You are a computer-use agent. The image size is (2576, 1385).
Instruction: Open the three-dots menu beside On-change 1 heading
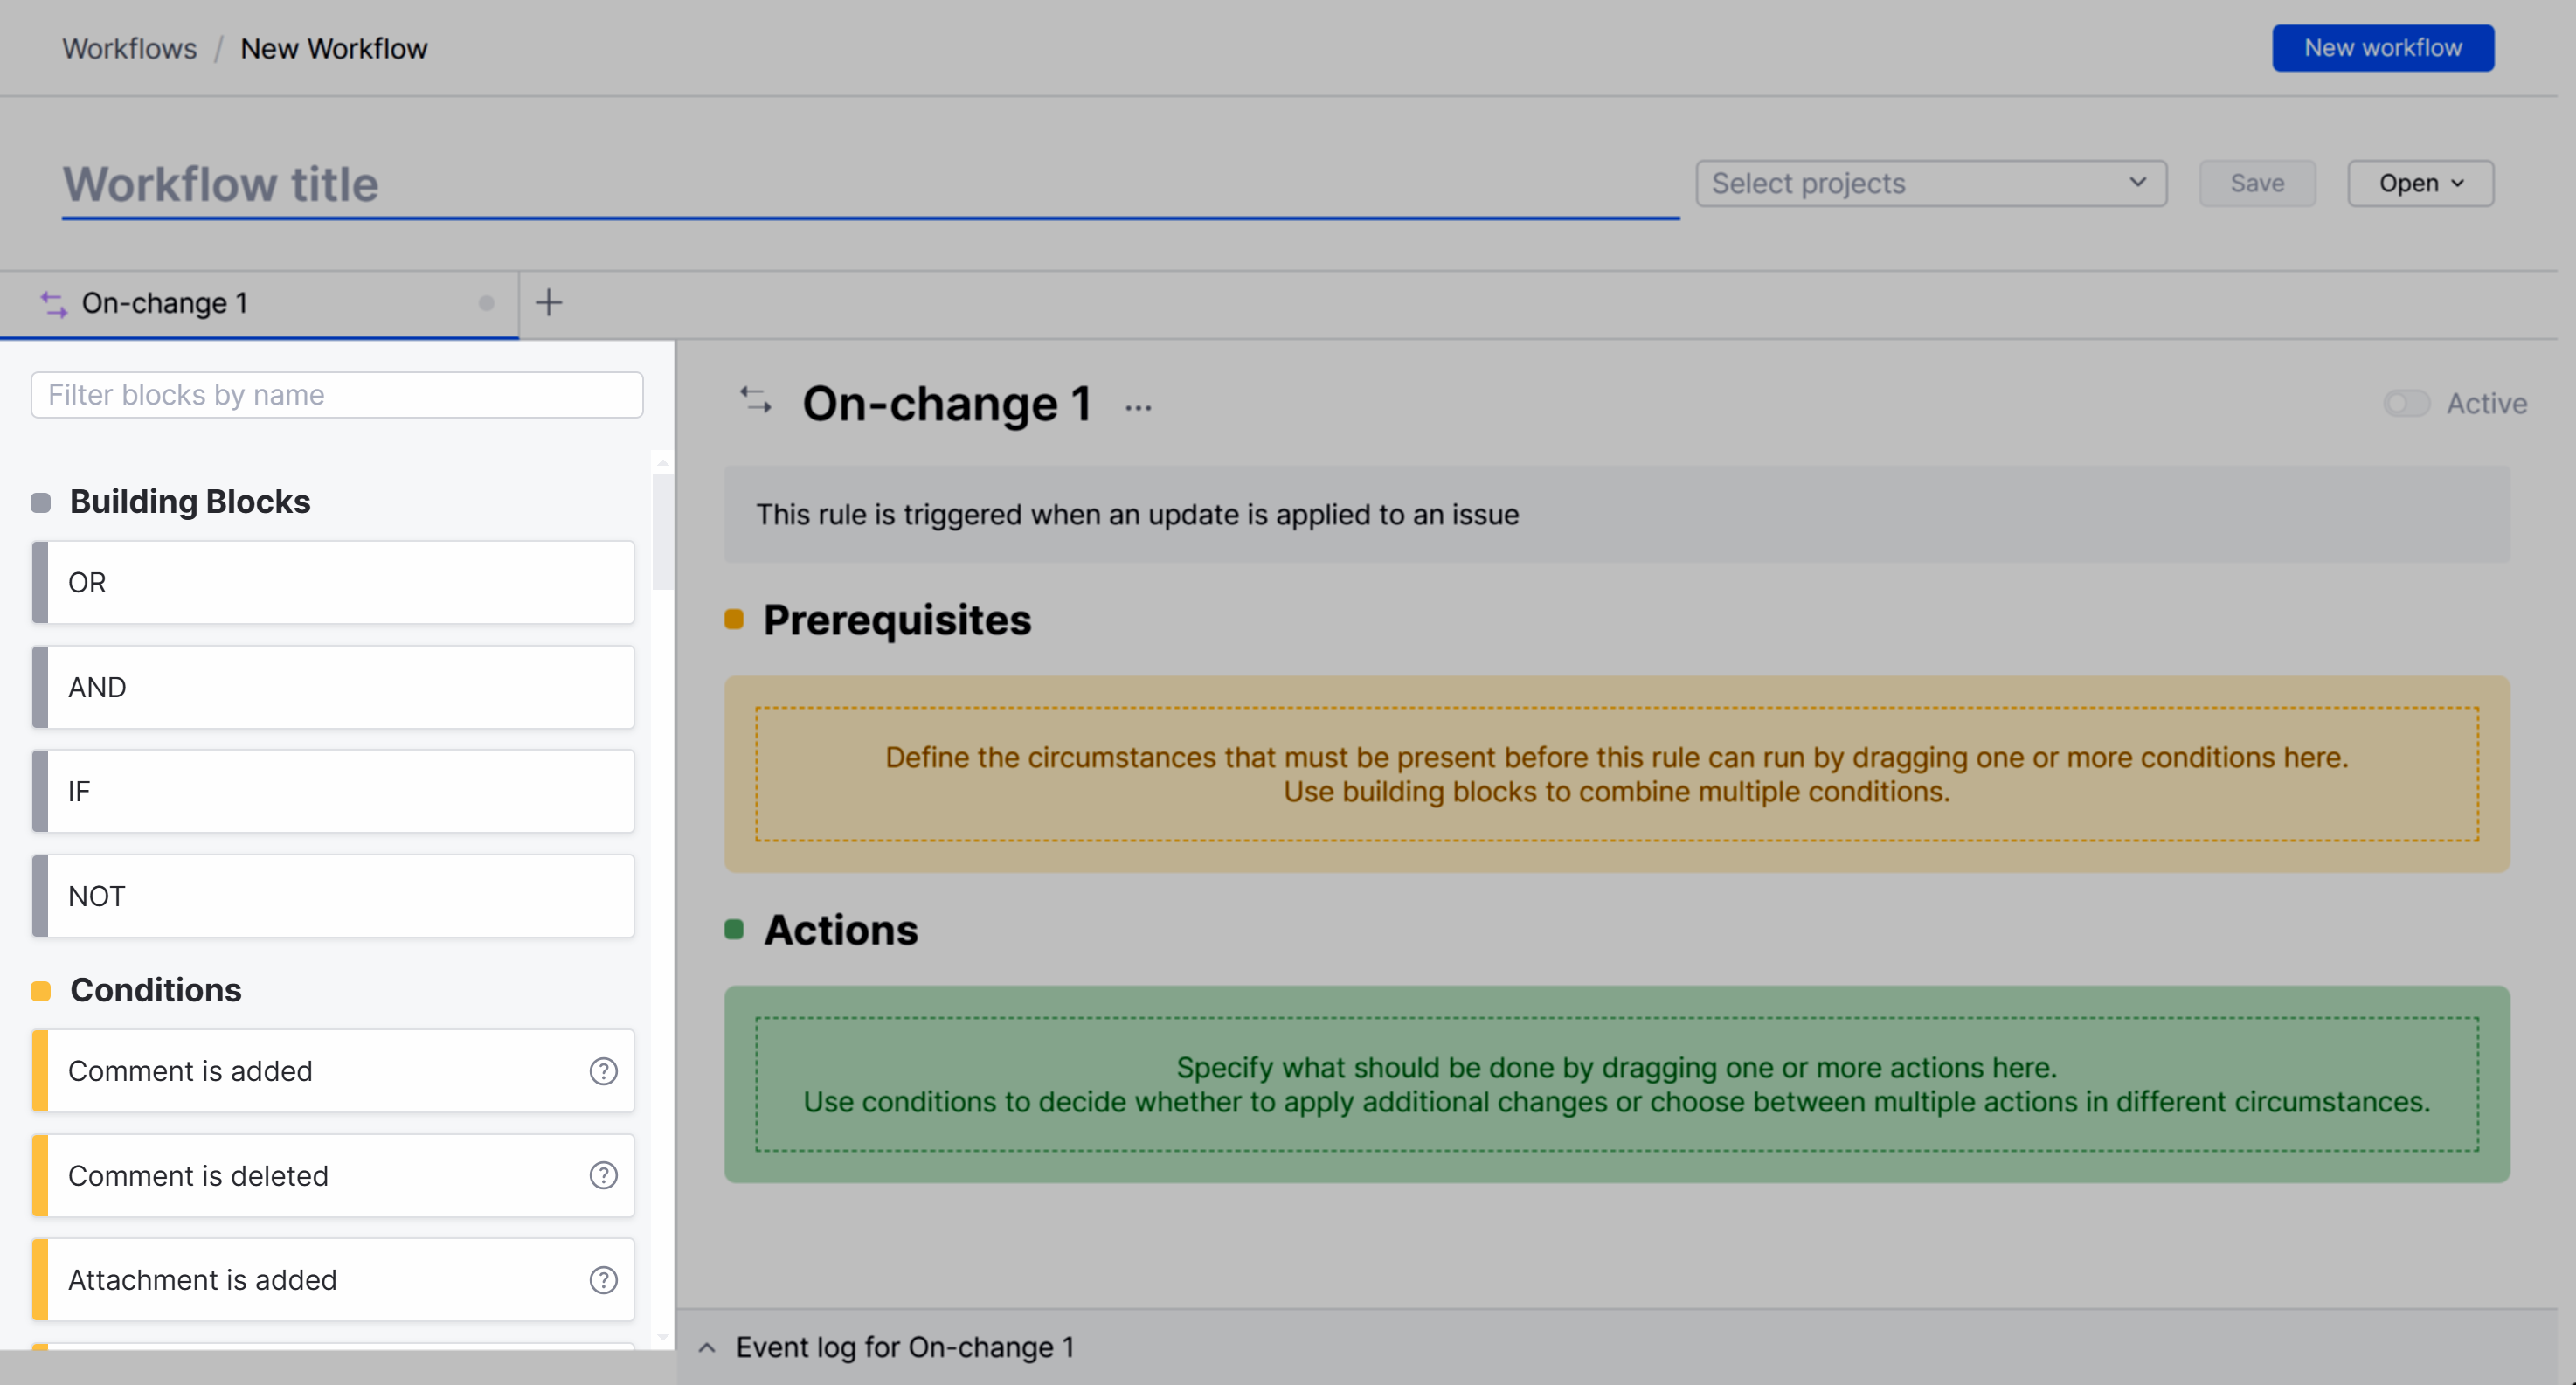(x=1138, y=407)
